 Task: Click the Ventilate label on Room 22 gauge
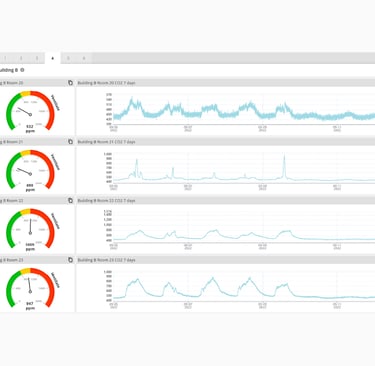click(x=56, y=221)
